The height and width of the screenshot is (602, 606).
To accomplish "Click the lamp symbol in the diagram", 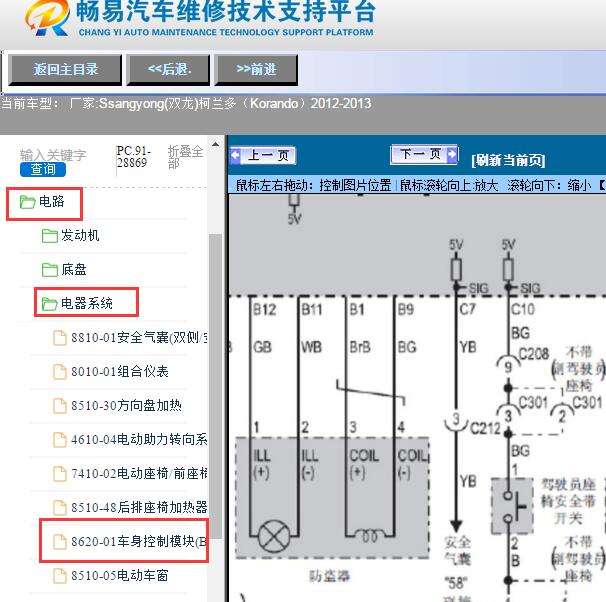I will click(x=274, y=537).
